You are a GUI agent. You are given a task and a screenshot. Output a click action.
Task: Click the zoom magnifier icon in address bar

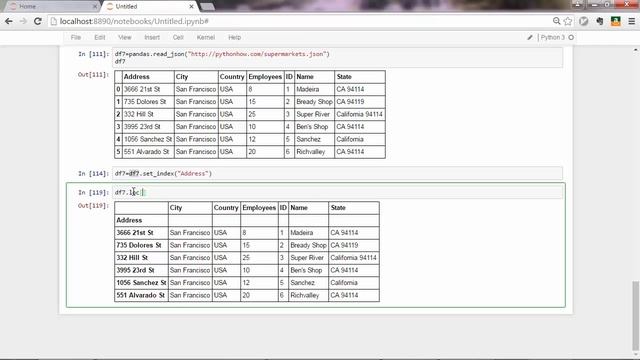[x=556, y=21]
